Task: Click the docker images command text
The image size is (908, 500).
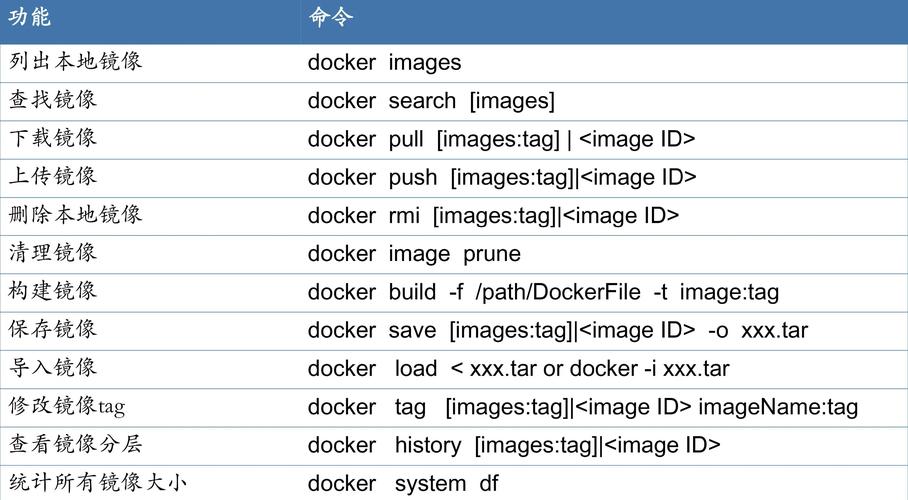Action: [x=385, y=63]
